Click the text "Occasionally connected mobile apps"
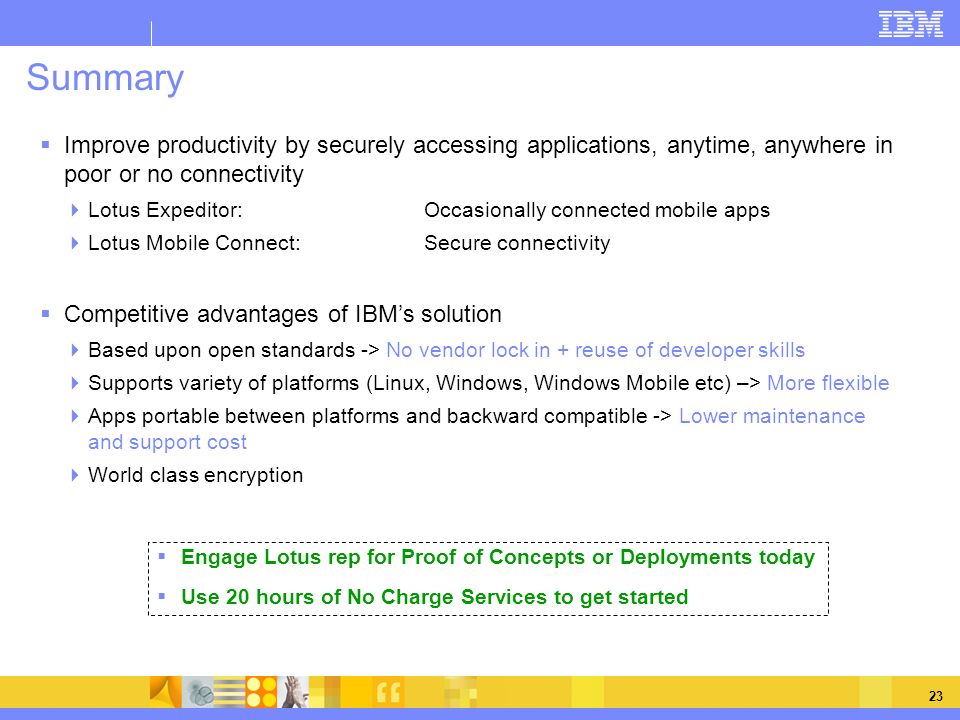Screen dimensions: 960x720 click(x=597, y=210)
